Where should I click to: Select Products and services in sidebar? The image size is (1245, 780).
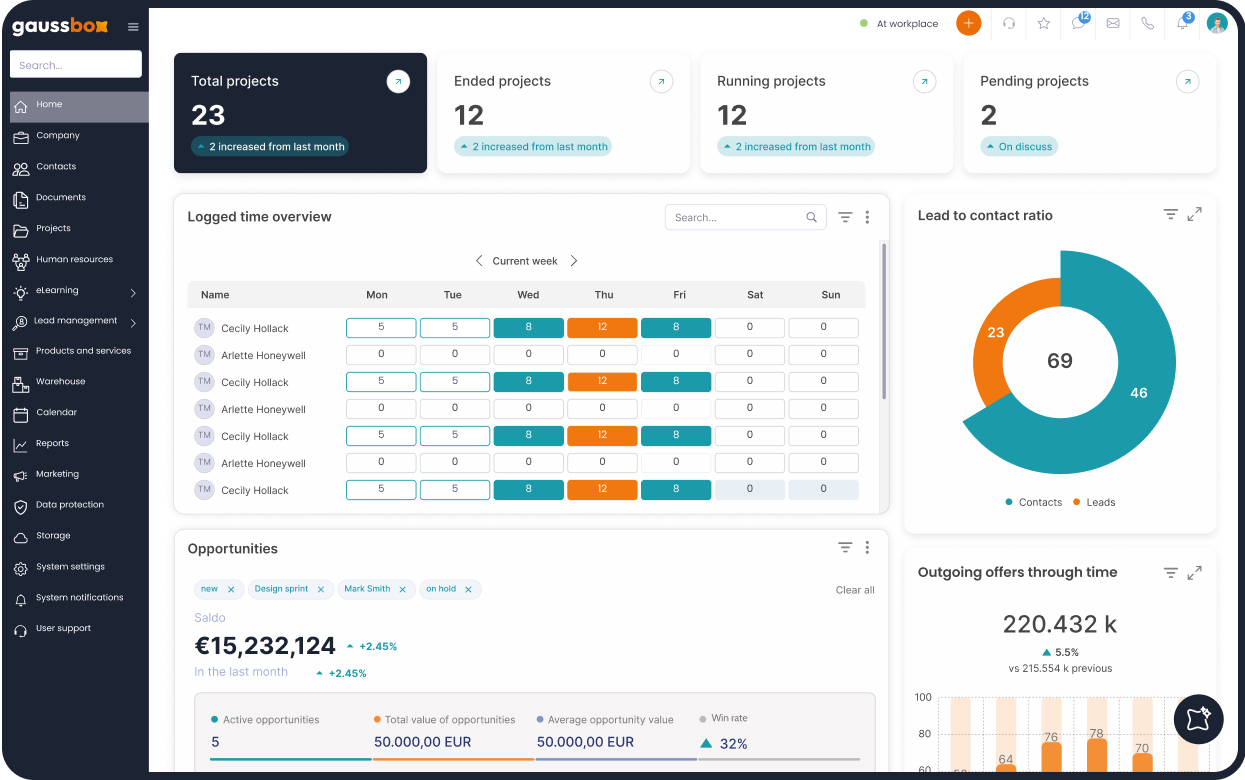click(83, 351)
